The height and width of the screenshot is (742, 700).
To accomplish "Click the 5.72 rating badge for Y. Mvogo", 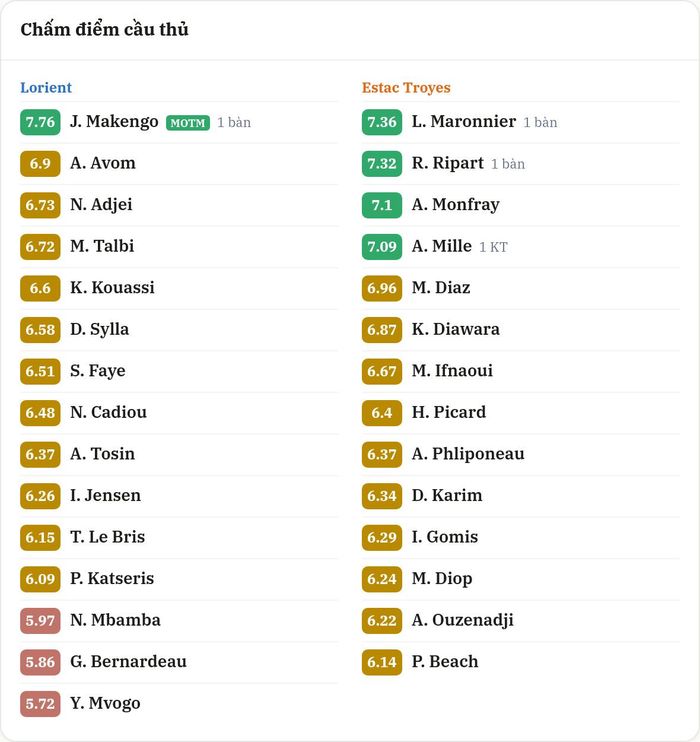I will click(40, 704).
